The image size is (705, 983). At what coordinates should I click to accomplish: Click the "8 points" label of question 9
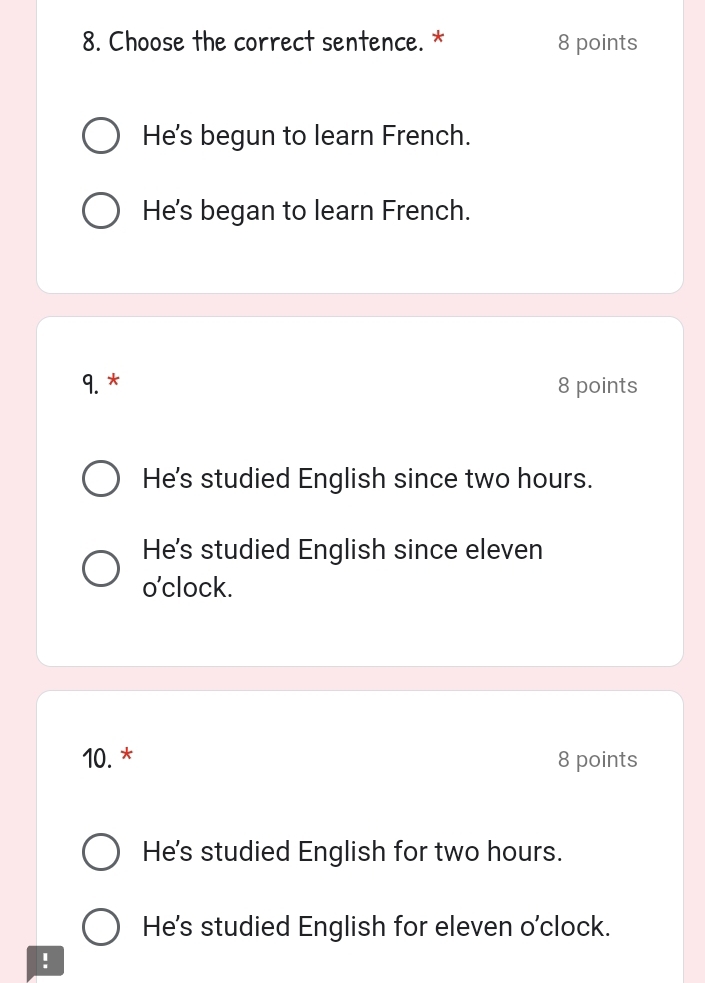[x=597, y=386]
